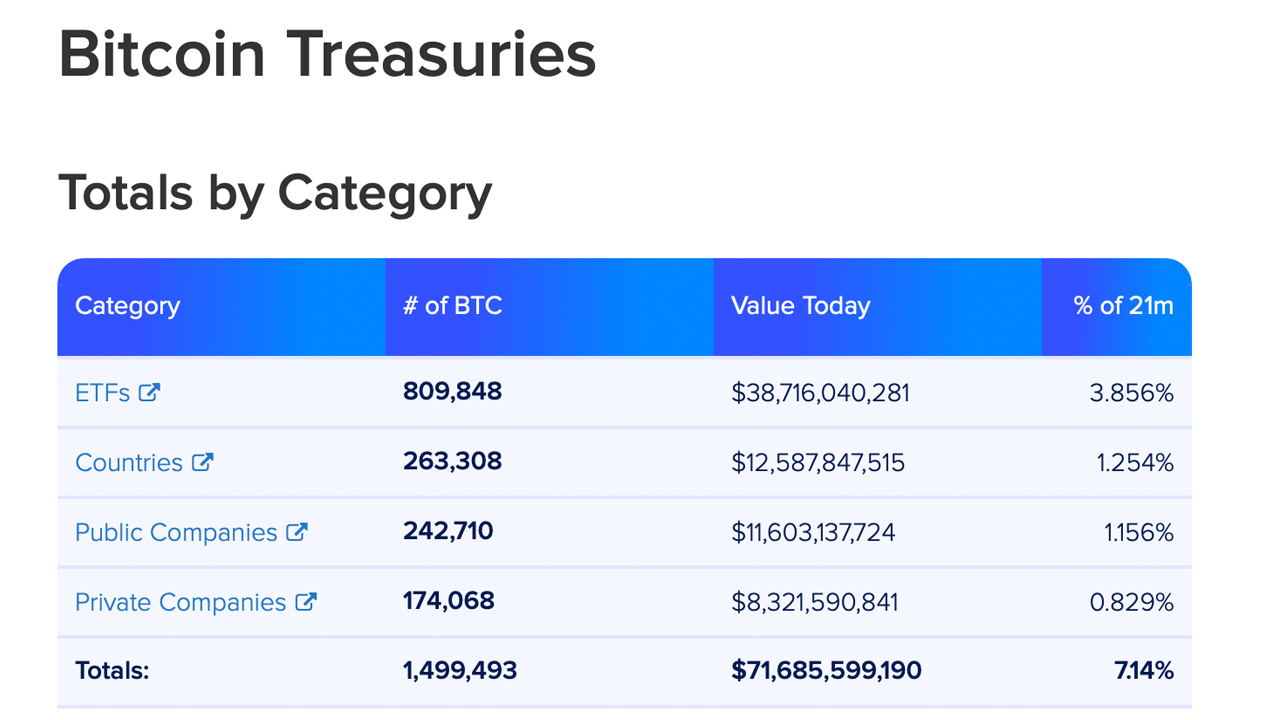The height and width of the screenshot is (720, 1280).
Task: Follow the Private Companies link
Action: click(181, 602)
